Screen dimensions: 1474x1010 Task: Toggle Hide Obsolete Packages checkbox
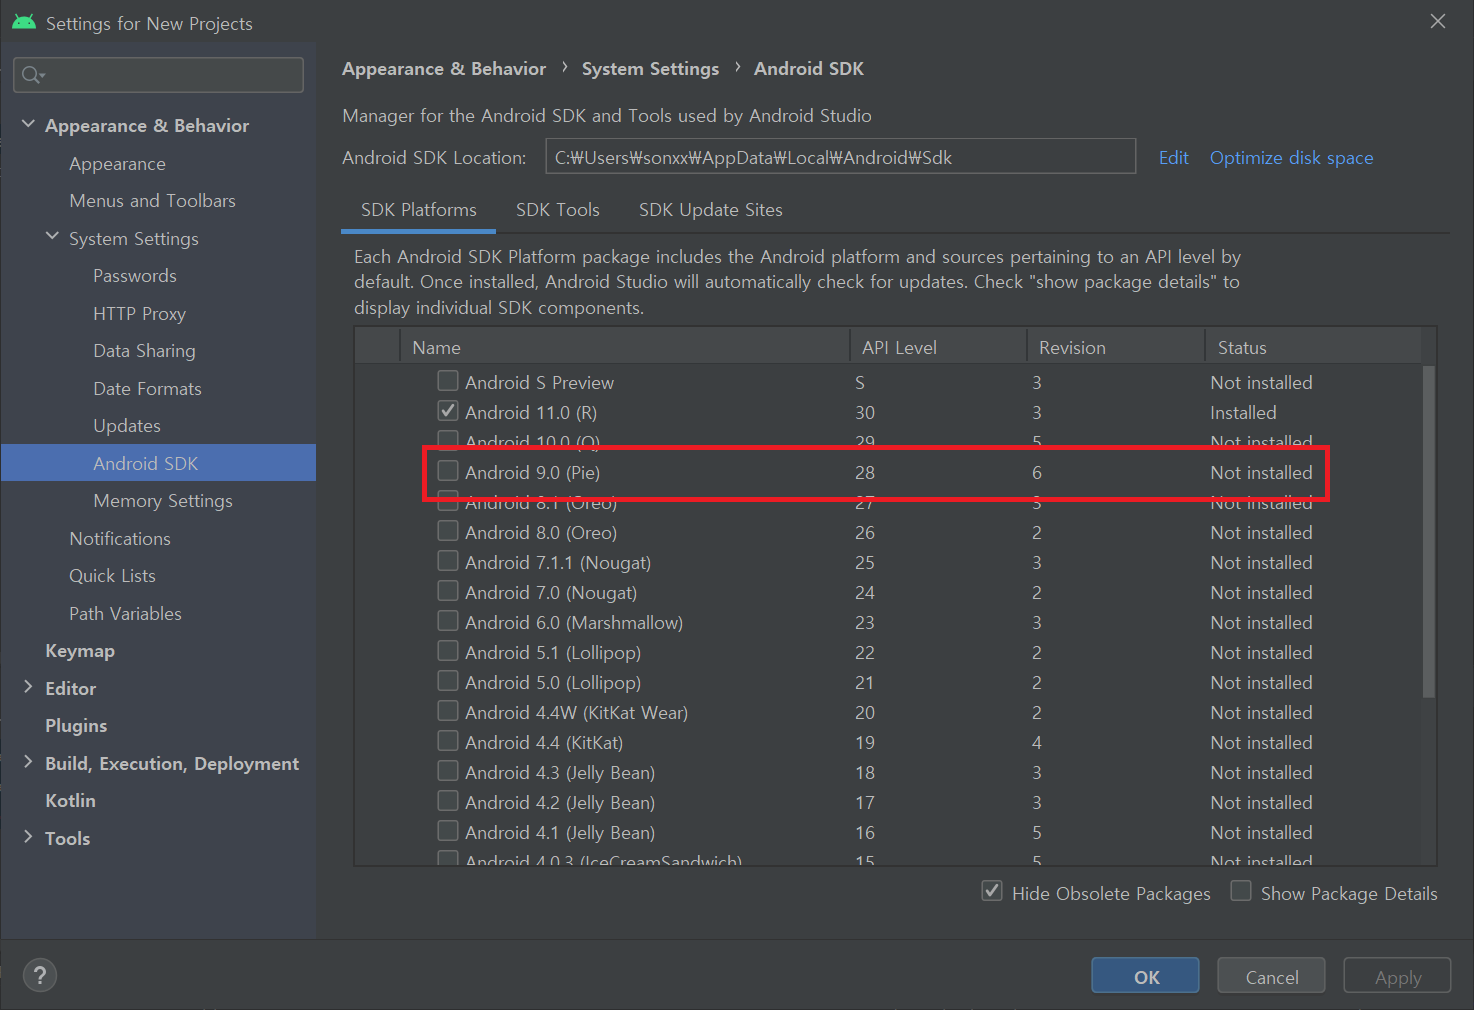coord(992,891)
